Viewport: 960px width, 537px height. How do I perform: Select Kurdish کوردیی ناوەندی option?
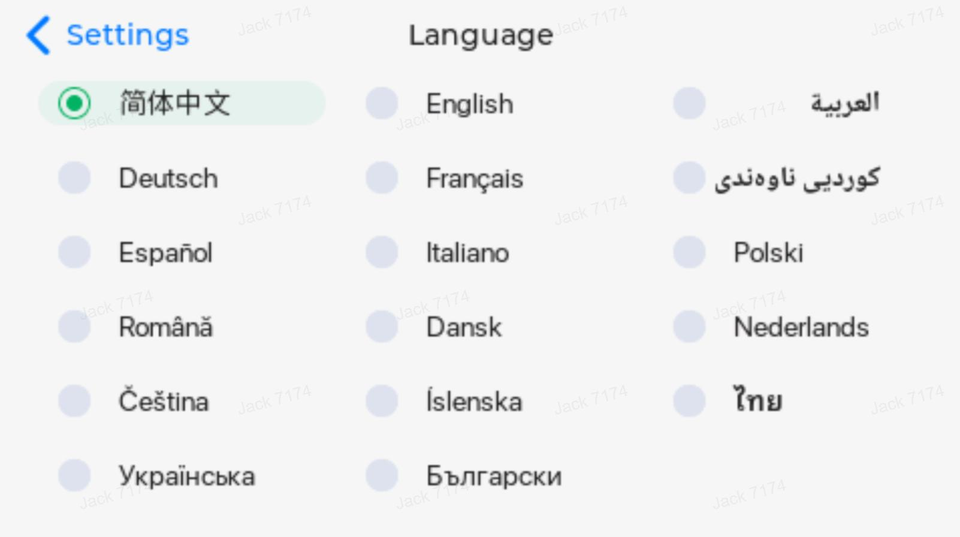click(x=689, y=178)
